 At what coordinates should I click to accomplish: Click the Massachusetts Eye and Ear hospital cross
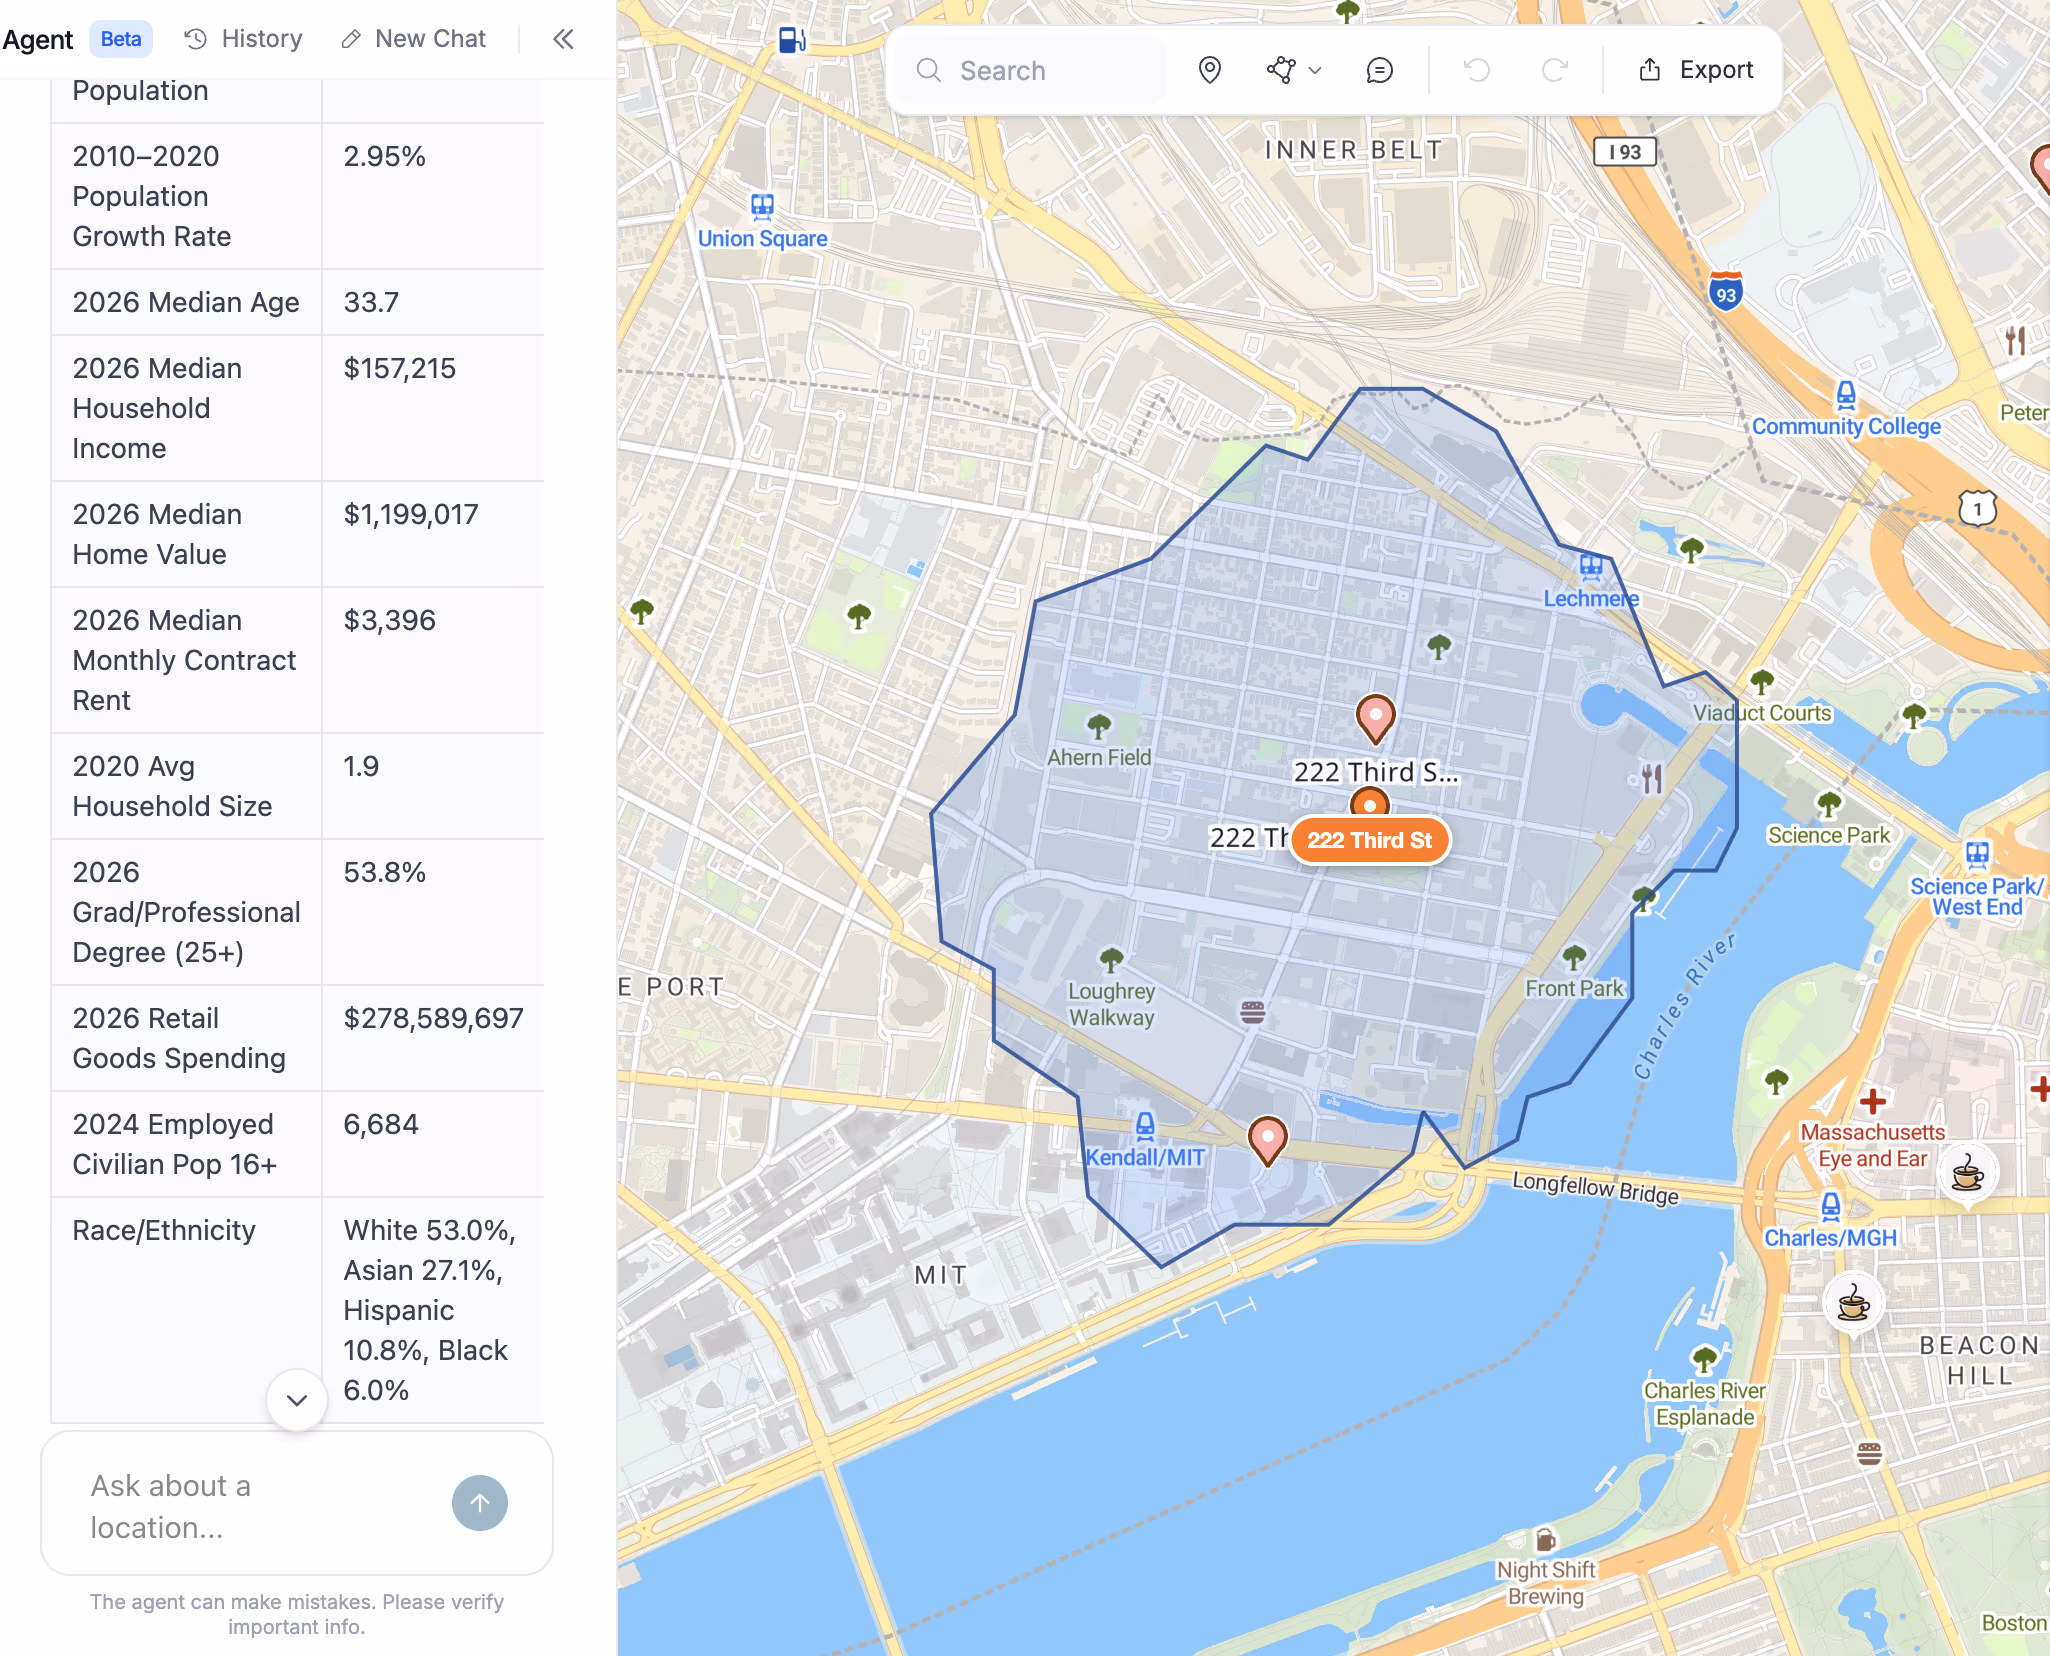pyautogui.click(x=1873, y=1102)
